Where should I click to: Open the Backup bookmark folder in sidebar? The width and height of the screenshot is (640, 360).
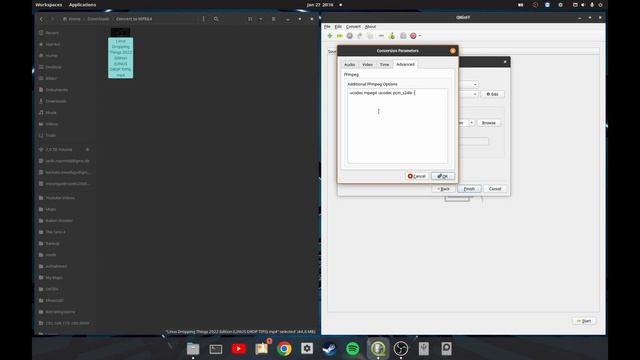point(52,244)
